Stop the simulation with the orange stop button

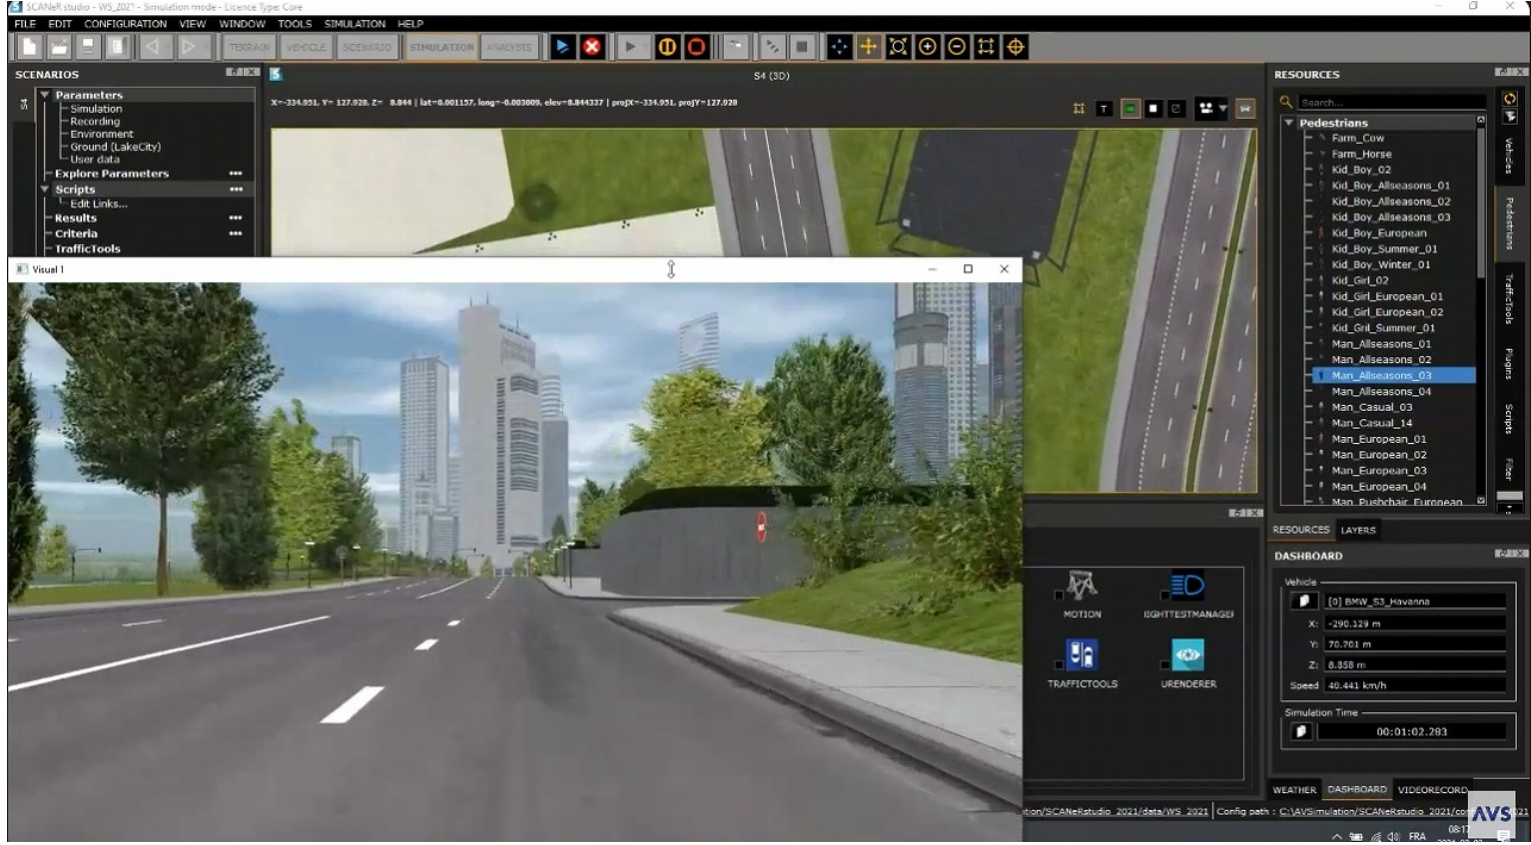pyautogui.click(x=696, y=47)
